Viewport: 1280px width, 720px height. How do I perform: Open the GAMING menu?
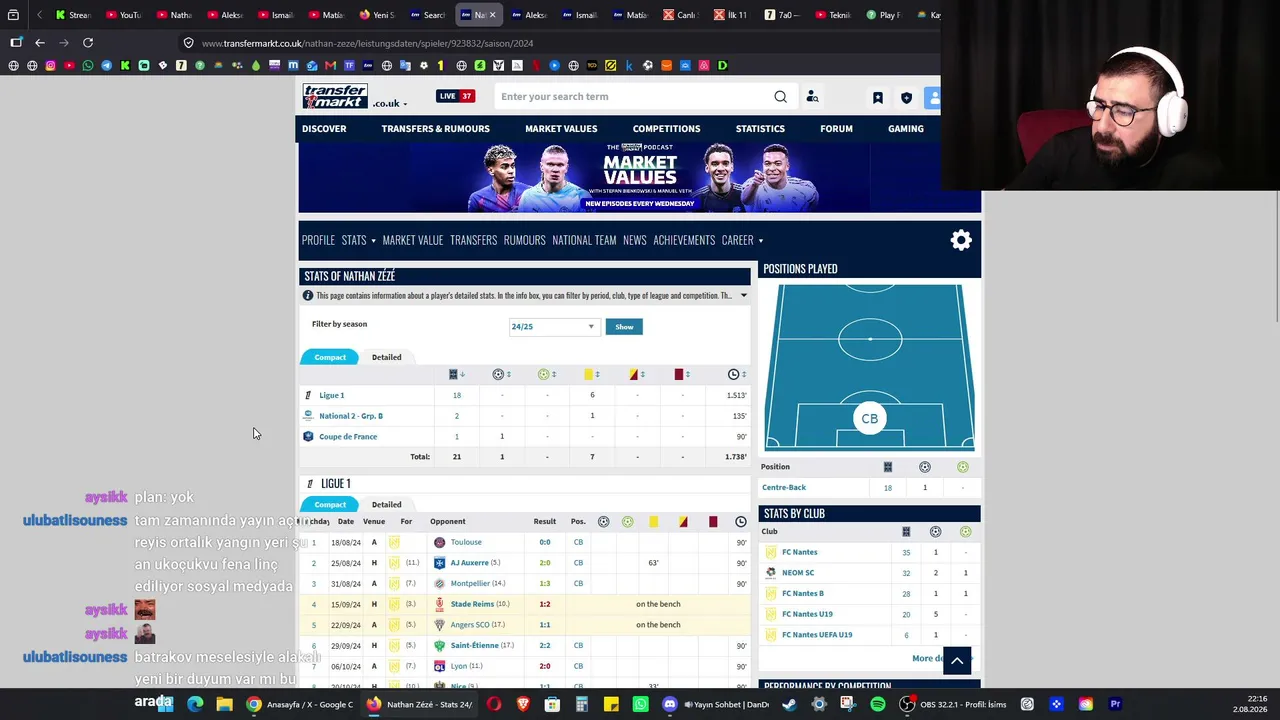[905, 129]
